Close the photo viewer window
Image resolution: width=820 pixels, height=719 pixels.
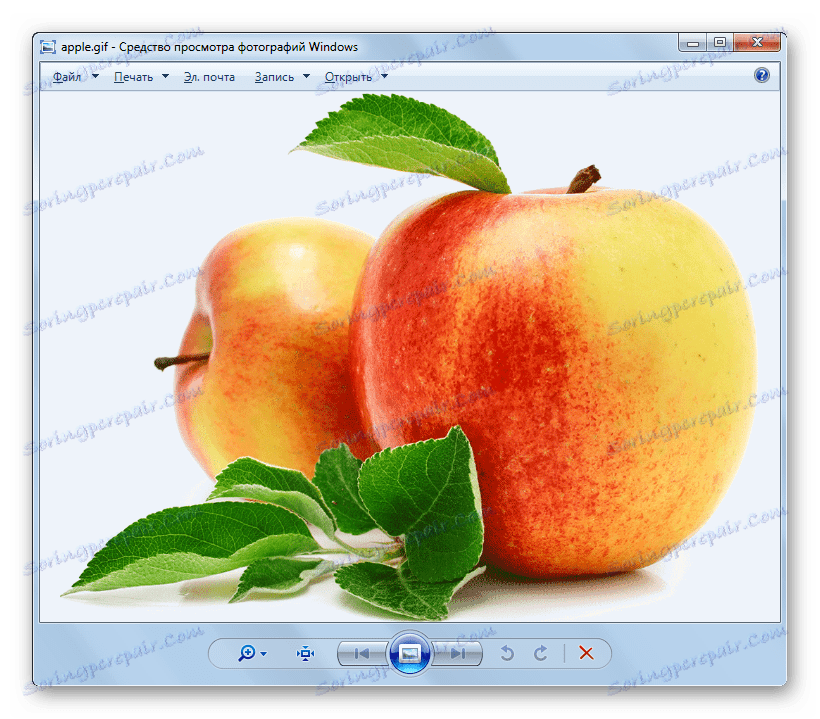tap(757, 43)
